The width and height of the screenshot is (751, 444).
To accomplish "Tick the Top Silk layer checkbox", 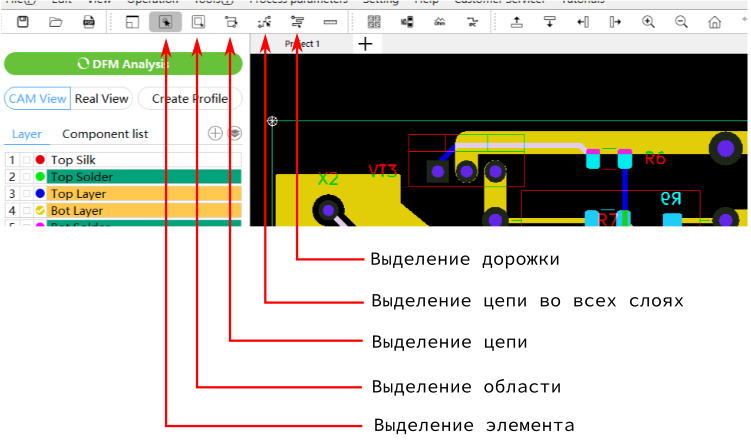I will (x=27, y=160).
